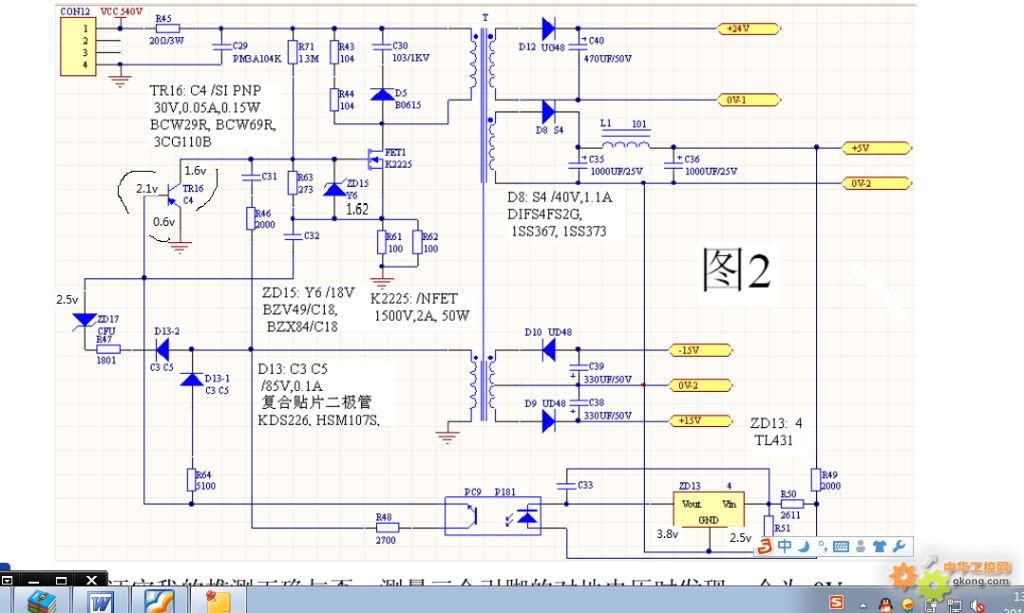1024x613 pixels.
Task: Click the "VCC 540V" label
Action: click(x=121, y=11)
